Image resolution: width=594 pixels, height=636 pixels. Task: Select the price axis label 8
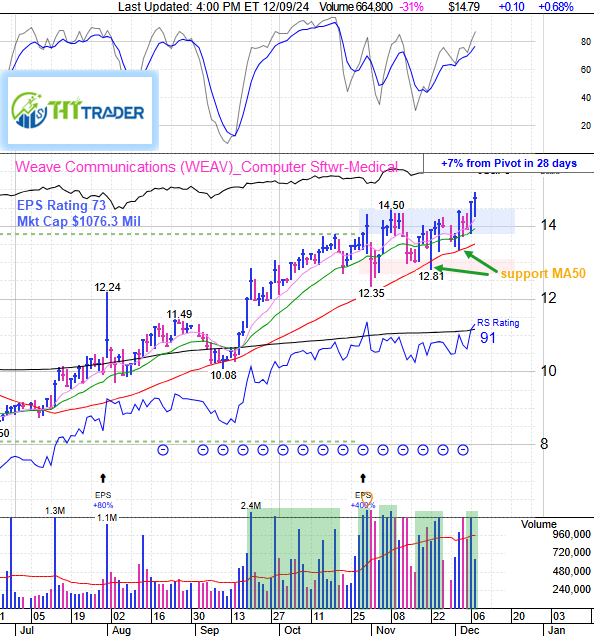pos(544,444)
